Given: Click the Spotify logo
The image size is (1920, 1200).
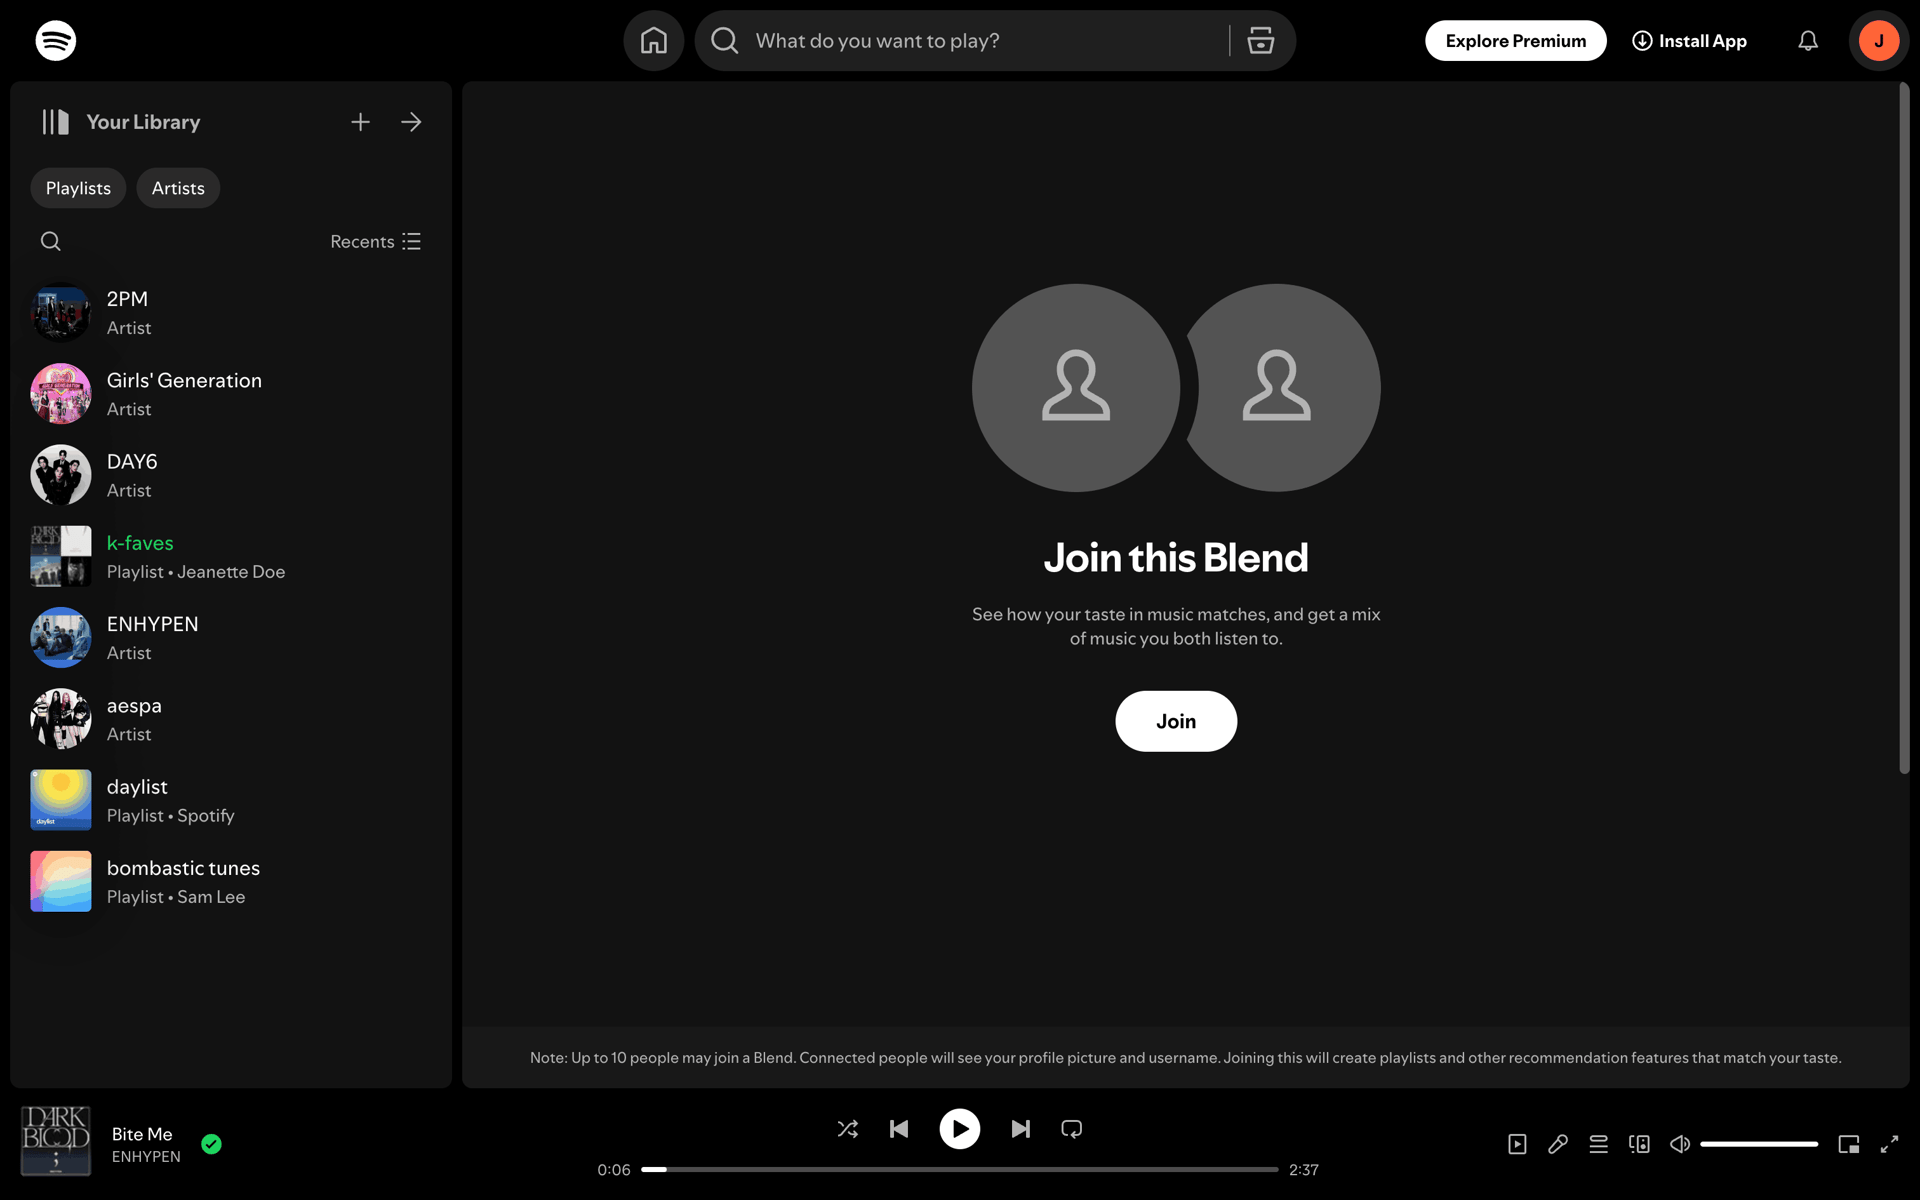Looking at the screenshot, I should (56, 41).
